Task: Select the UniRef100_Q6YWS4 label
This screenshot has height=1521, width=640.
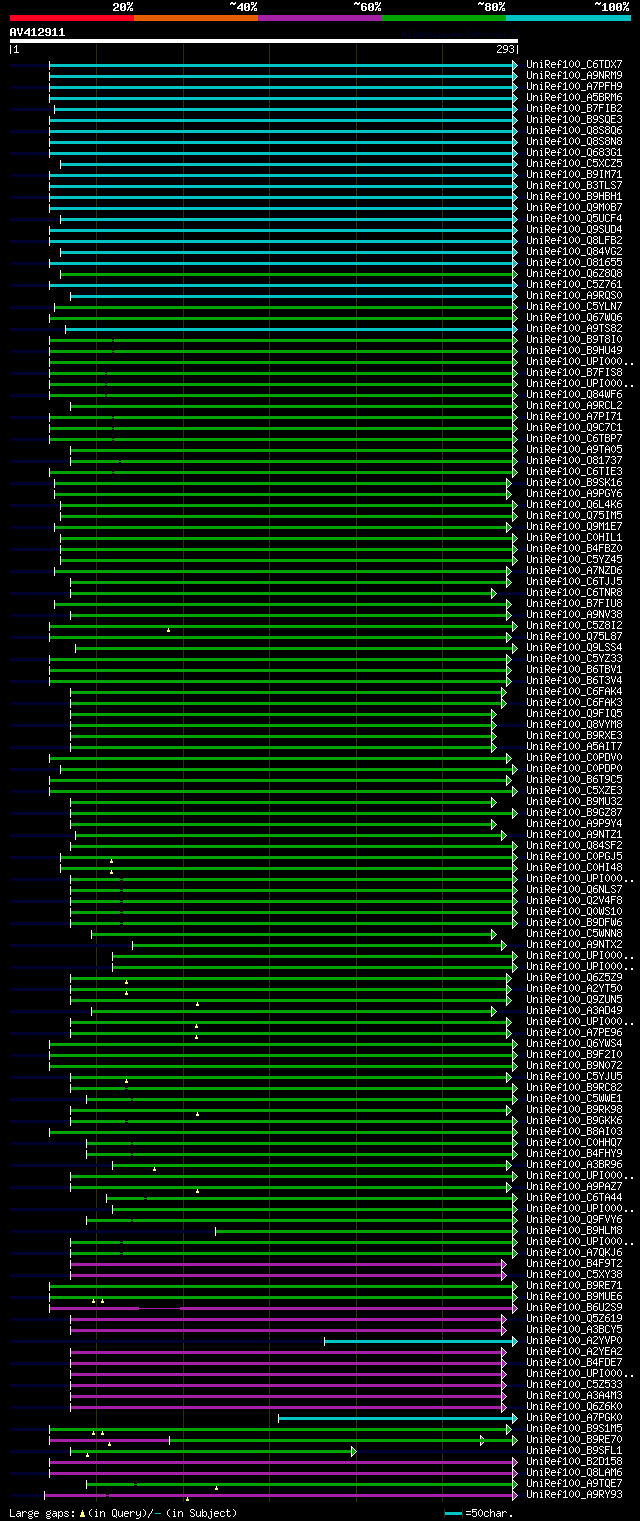Action: pyautogui.click(x=574, y=1043)
